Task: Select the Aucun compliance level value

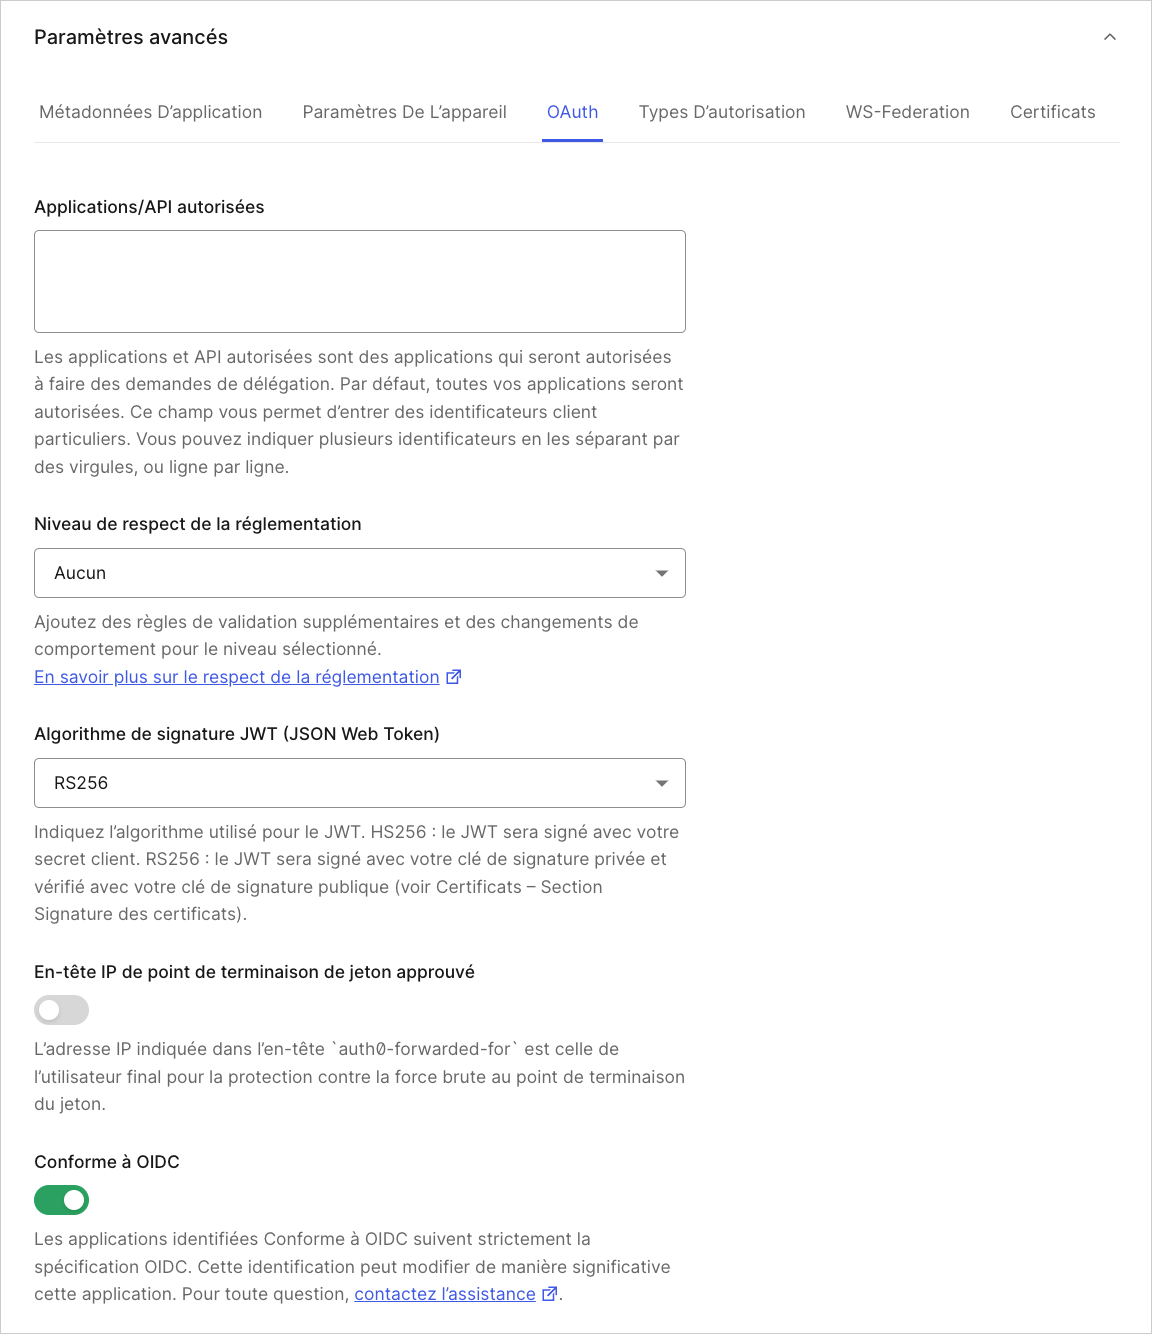Action: pos(80,573)
